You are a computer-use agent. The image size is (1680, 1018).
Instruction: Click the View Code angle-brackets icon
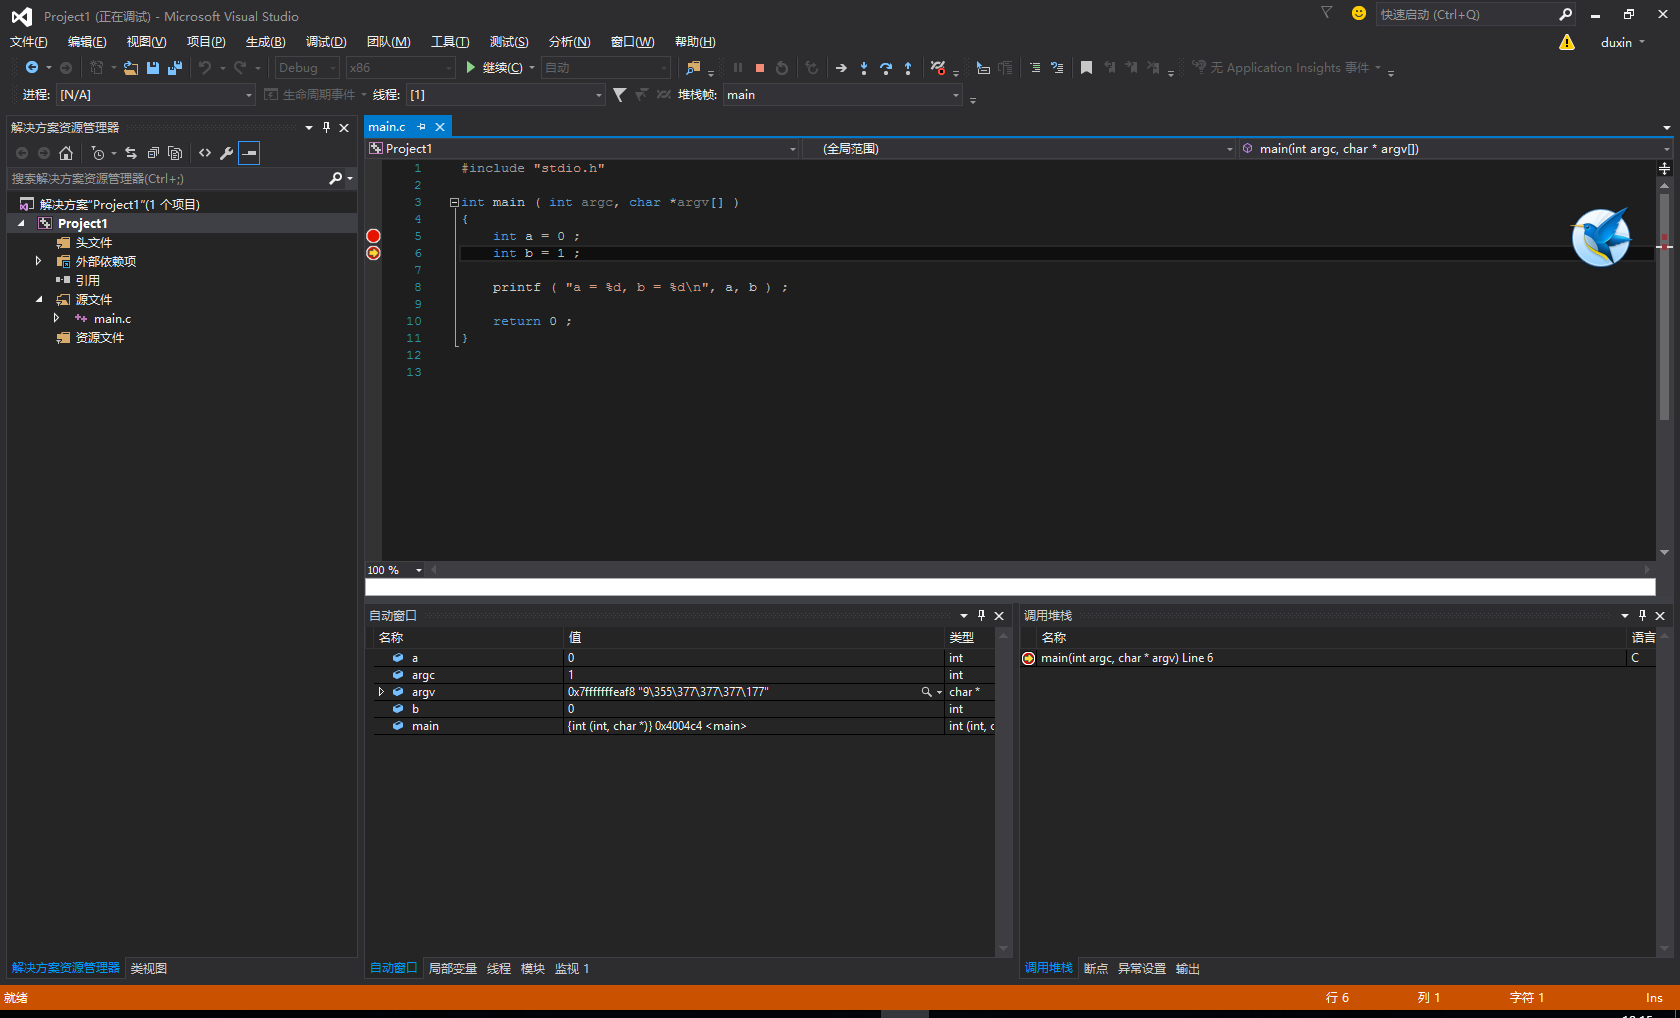pyautogui.click(x=205, y=153)
